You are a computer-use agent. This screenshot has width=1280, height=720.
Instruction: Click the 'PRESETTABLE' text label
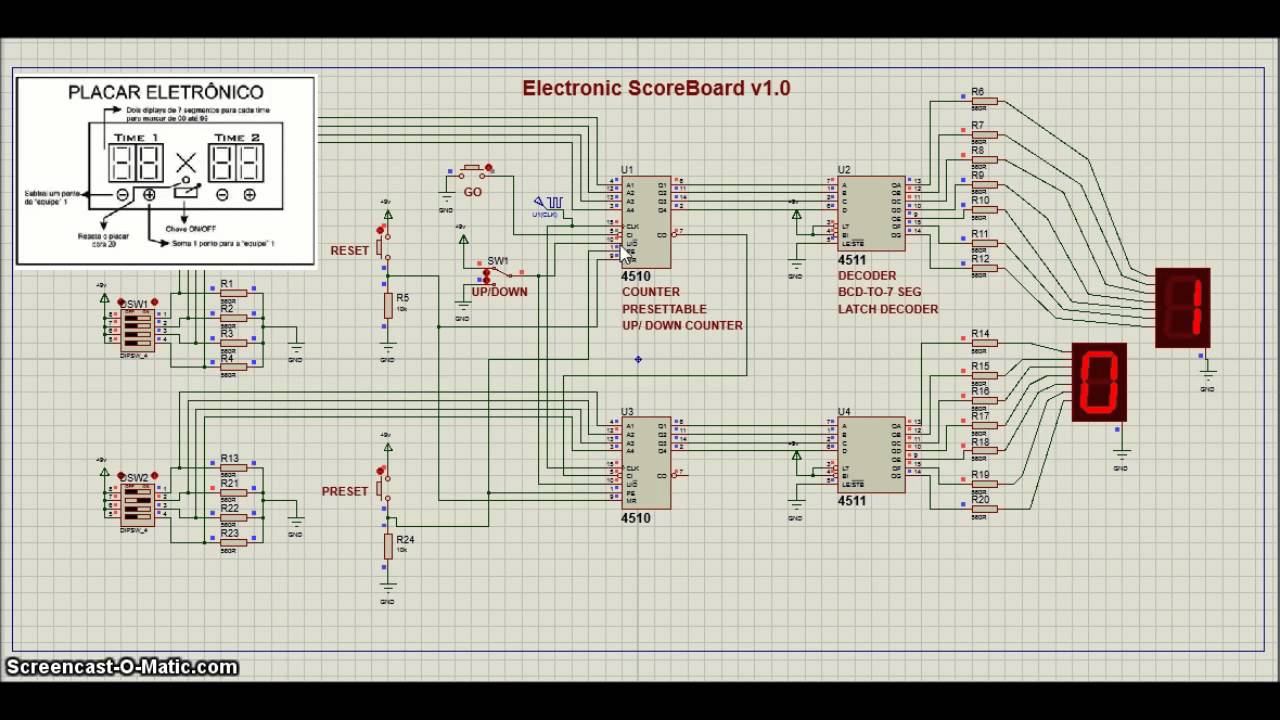coord(664,309)
